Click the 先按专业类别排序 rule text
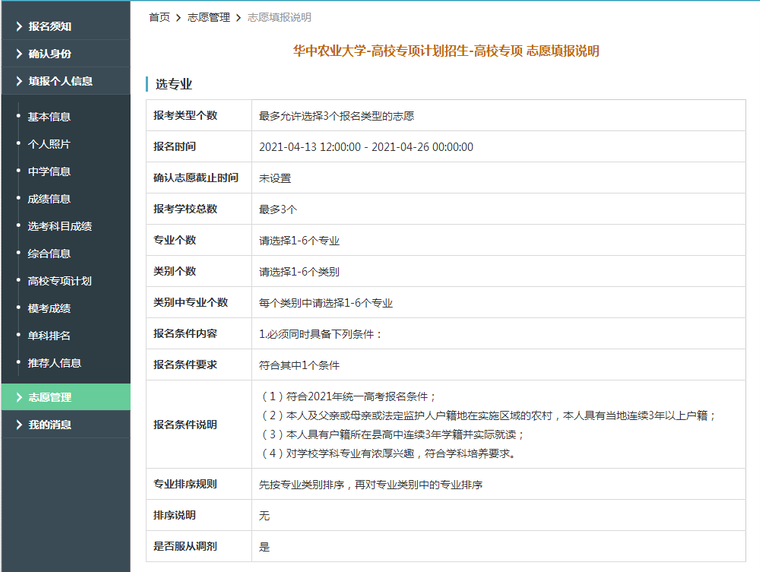The height and width of the screenshot is (572, 760). click(x=371, y=485)
